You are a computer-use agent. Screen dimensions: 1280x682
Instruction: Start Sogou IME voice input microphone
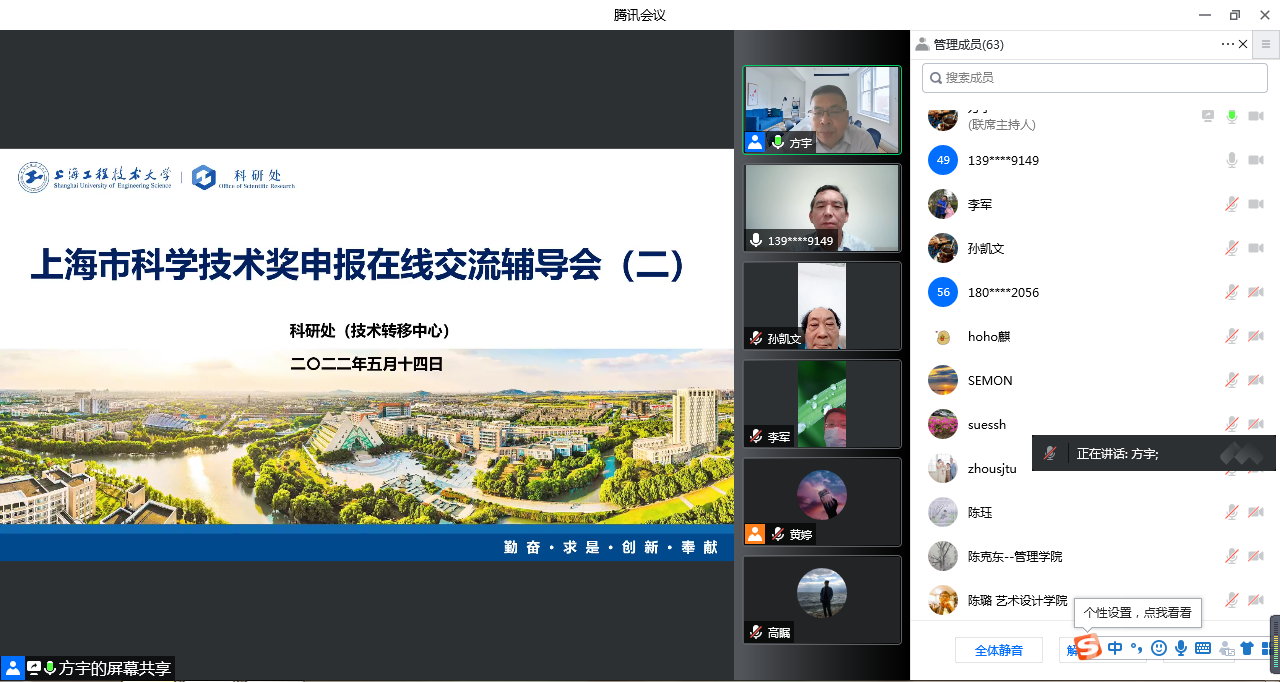[x=1181, y=648]
